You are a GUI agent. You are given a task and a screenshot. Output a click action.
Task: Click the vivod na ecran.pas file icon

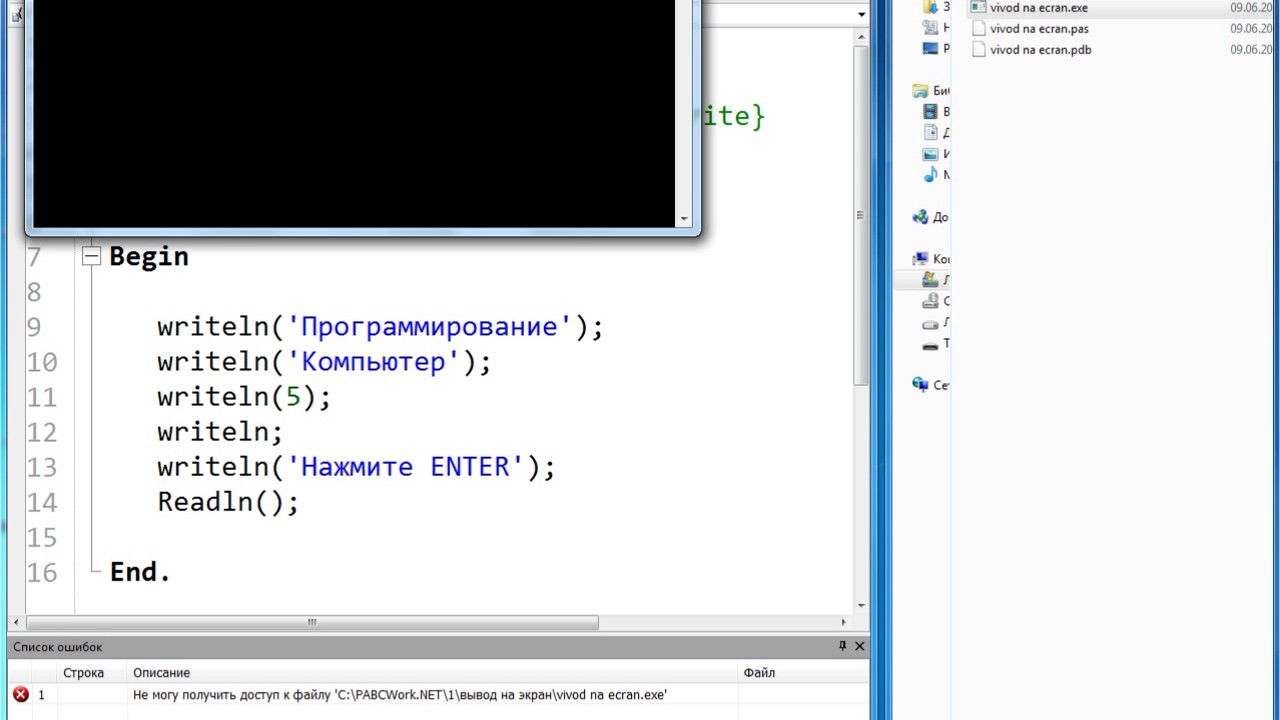click(x=979, y=28)
